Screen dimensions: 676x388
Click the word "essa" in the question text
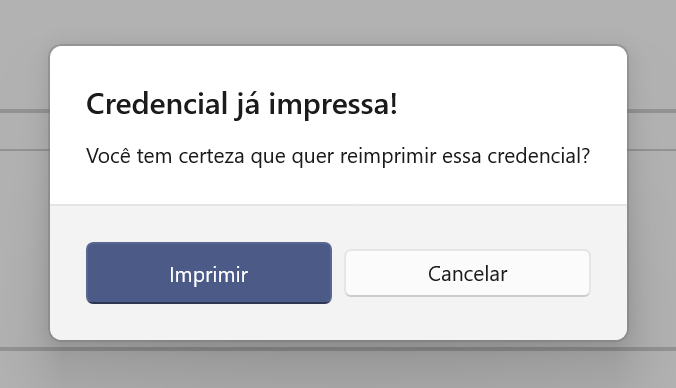pyautogui.click(x=462, y=156)
